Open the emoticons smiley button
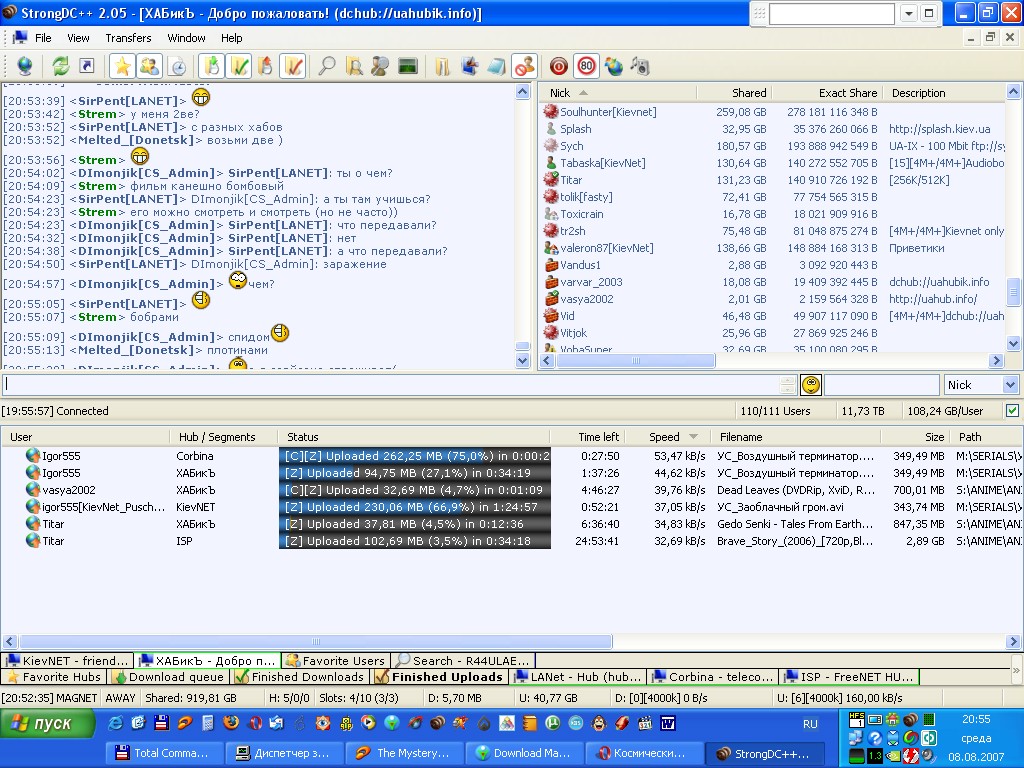 (x=810, y=385)
